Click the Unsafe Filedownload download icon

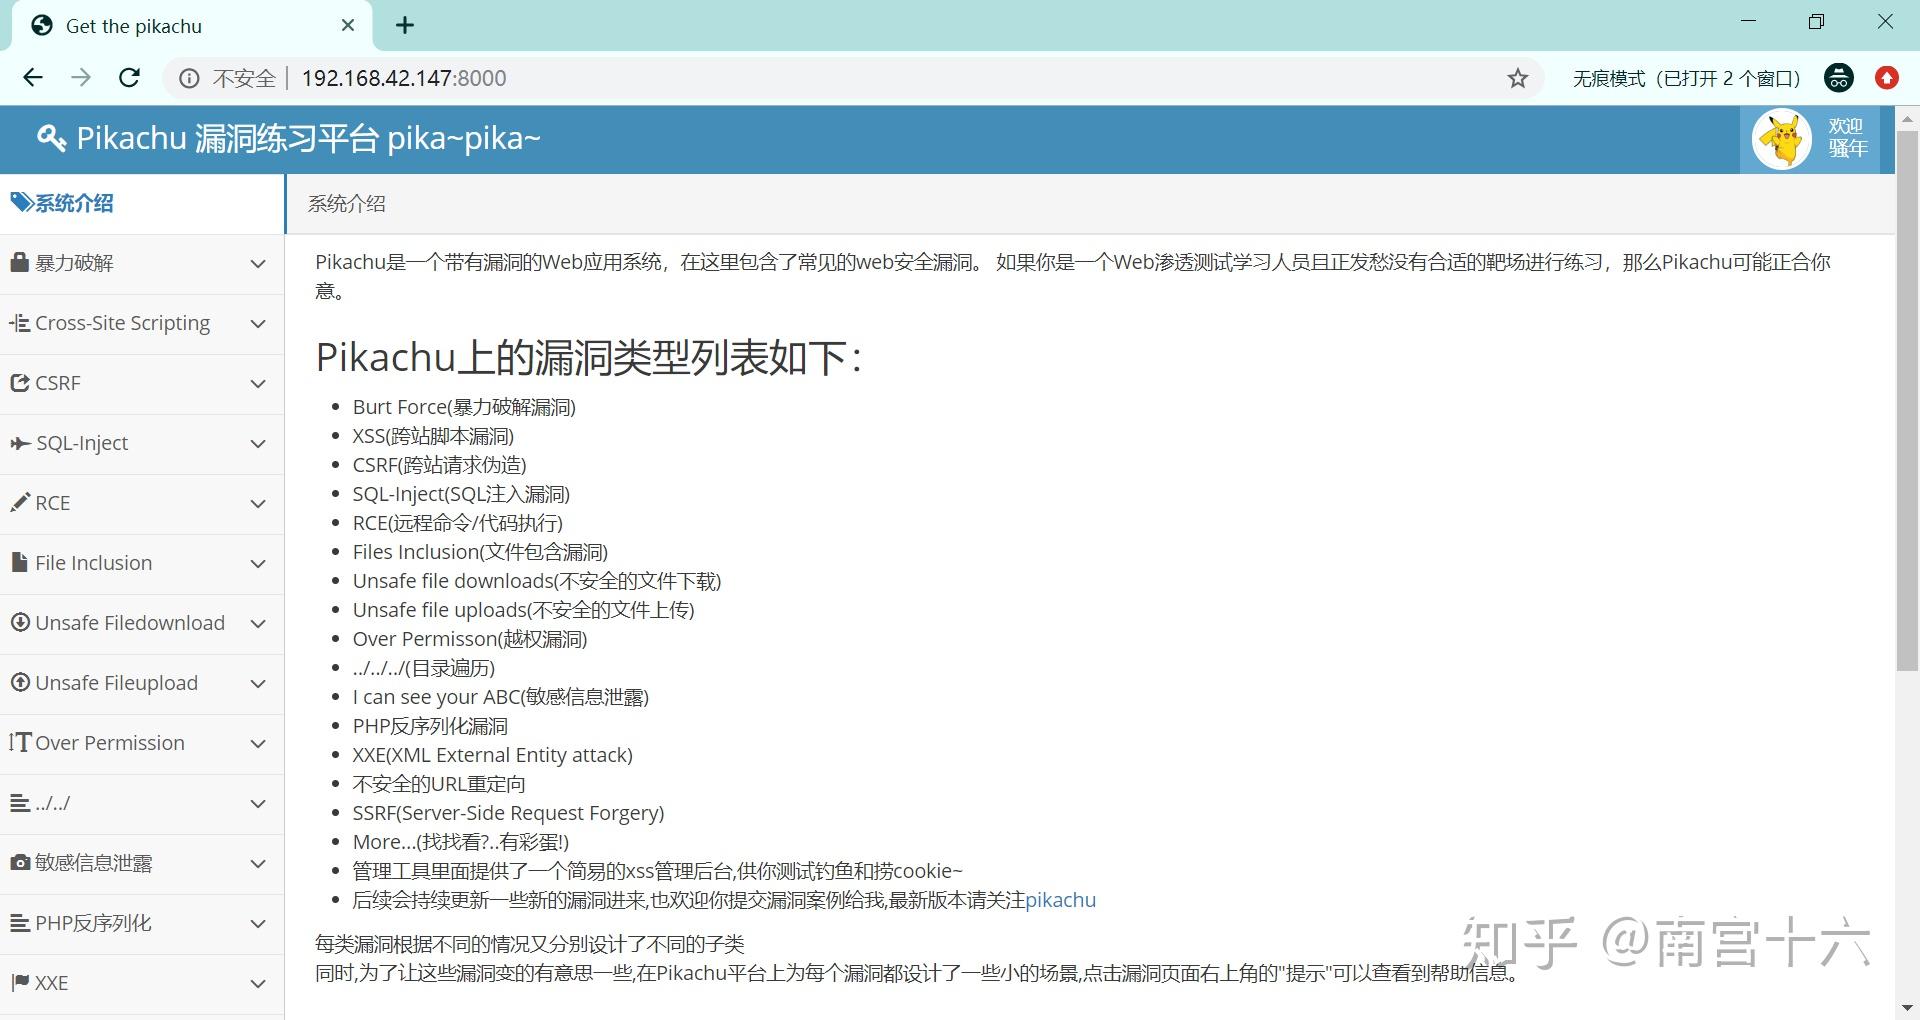20,622
